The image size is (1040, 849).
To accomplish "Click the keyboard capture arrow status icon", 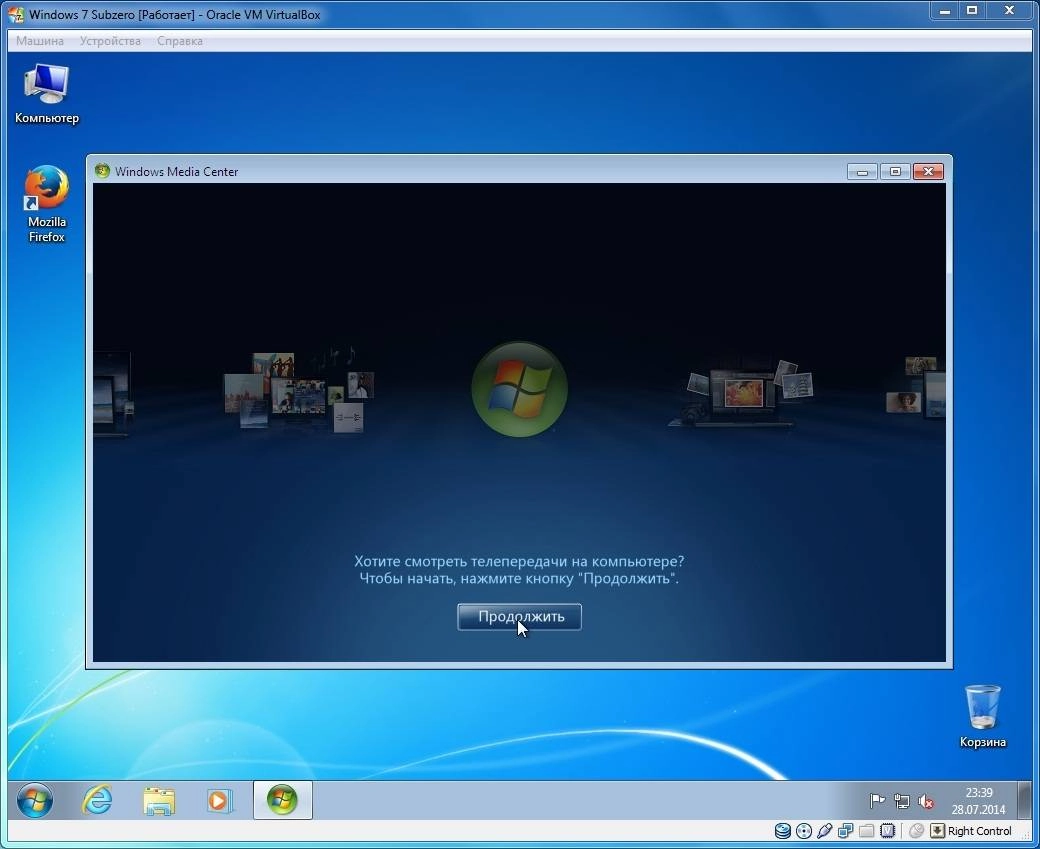I will coord(937,831).
